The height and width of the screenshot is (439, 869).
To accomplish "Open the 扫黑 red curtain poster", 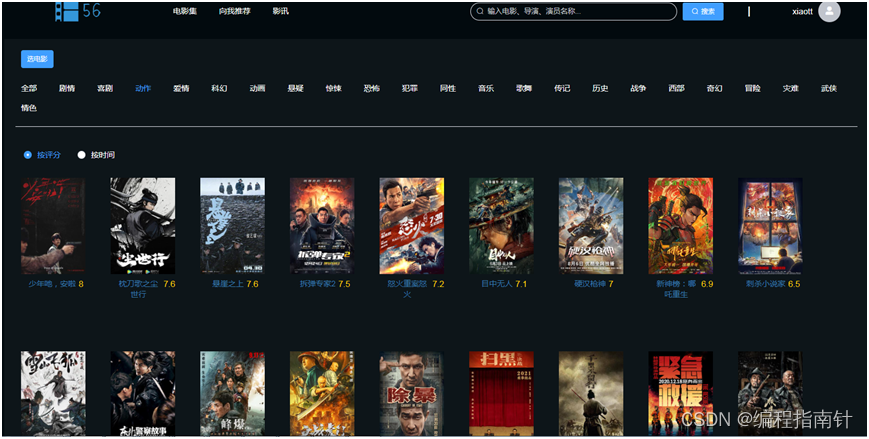I will (x=502, y=394).
